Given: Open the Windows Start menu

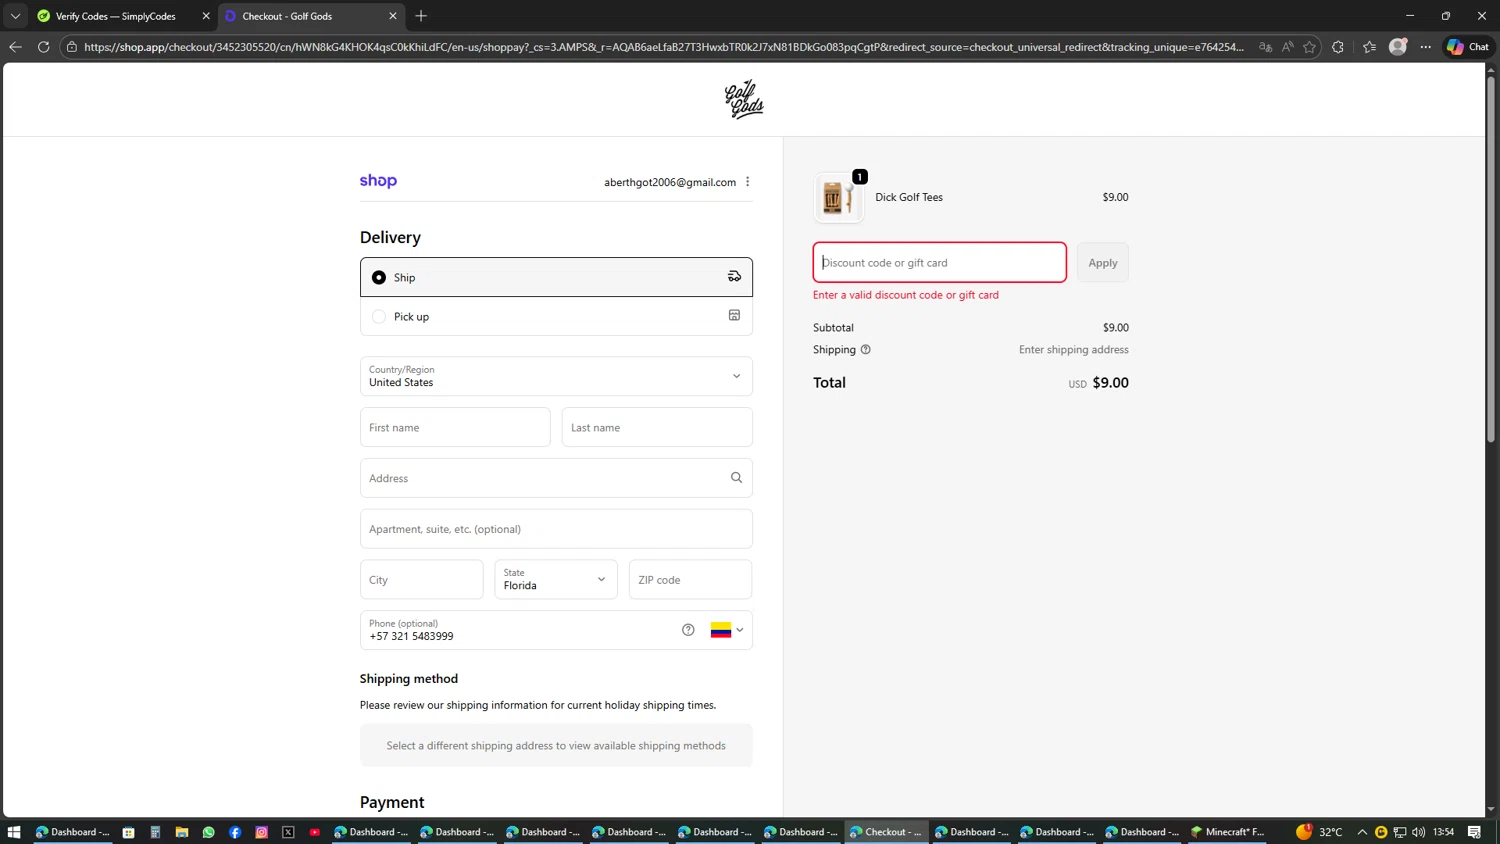Looking at the screenshot, I should [x=14, y=832].
